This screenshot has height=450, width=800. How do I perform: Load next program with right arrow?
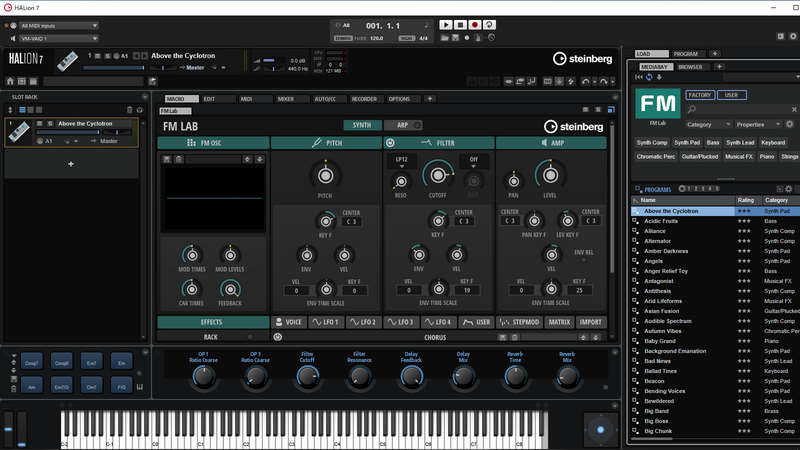click(x=144, y=56)
